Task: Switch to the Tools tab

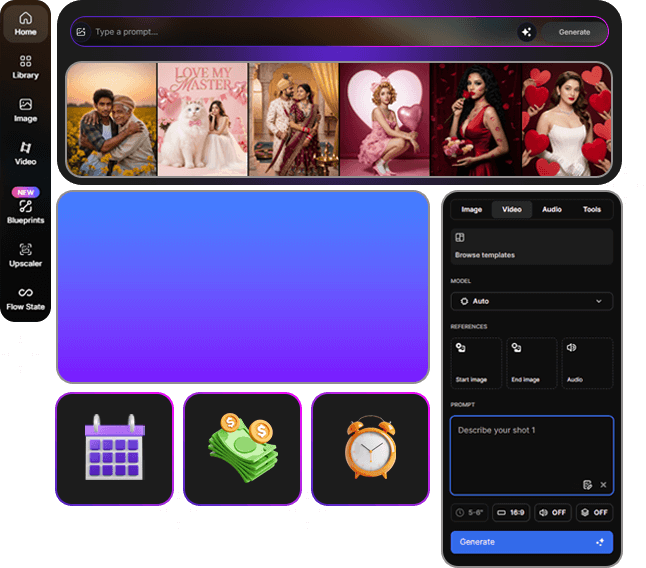Action: click(x=592, y=209)
